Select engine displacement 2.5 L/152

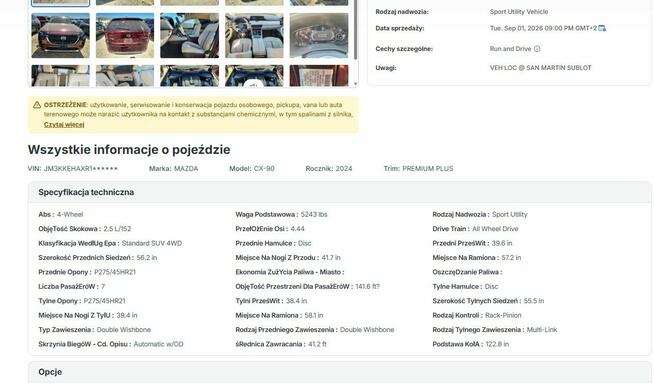117,229
